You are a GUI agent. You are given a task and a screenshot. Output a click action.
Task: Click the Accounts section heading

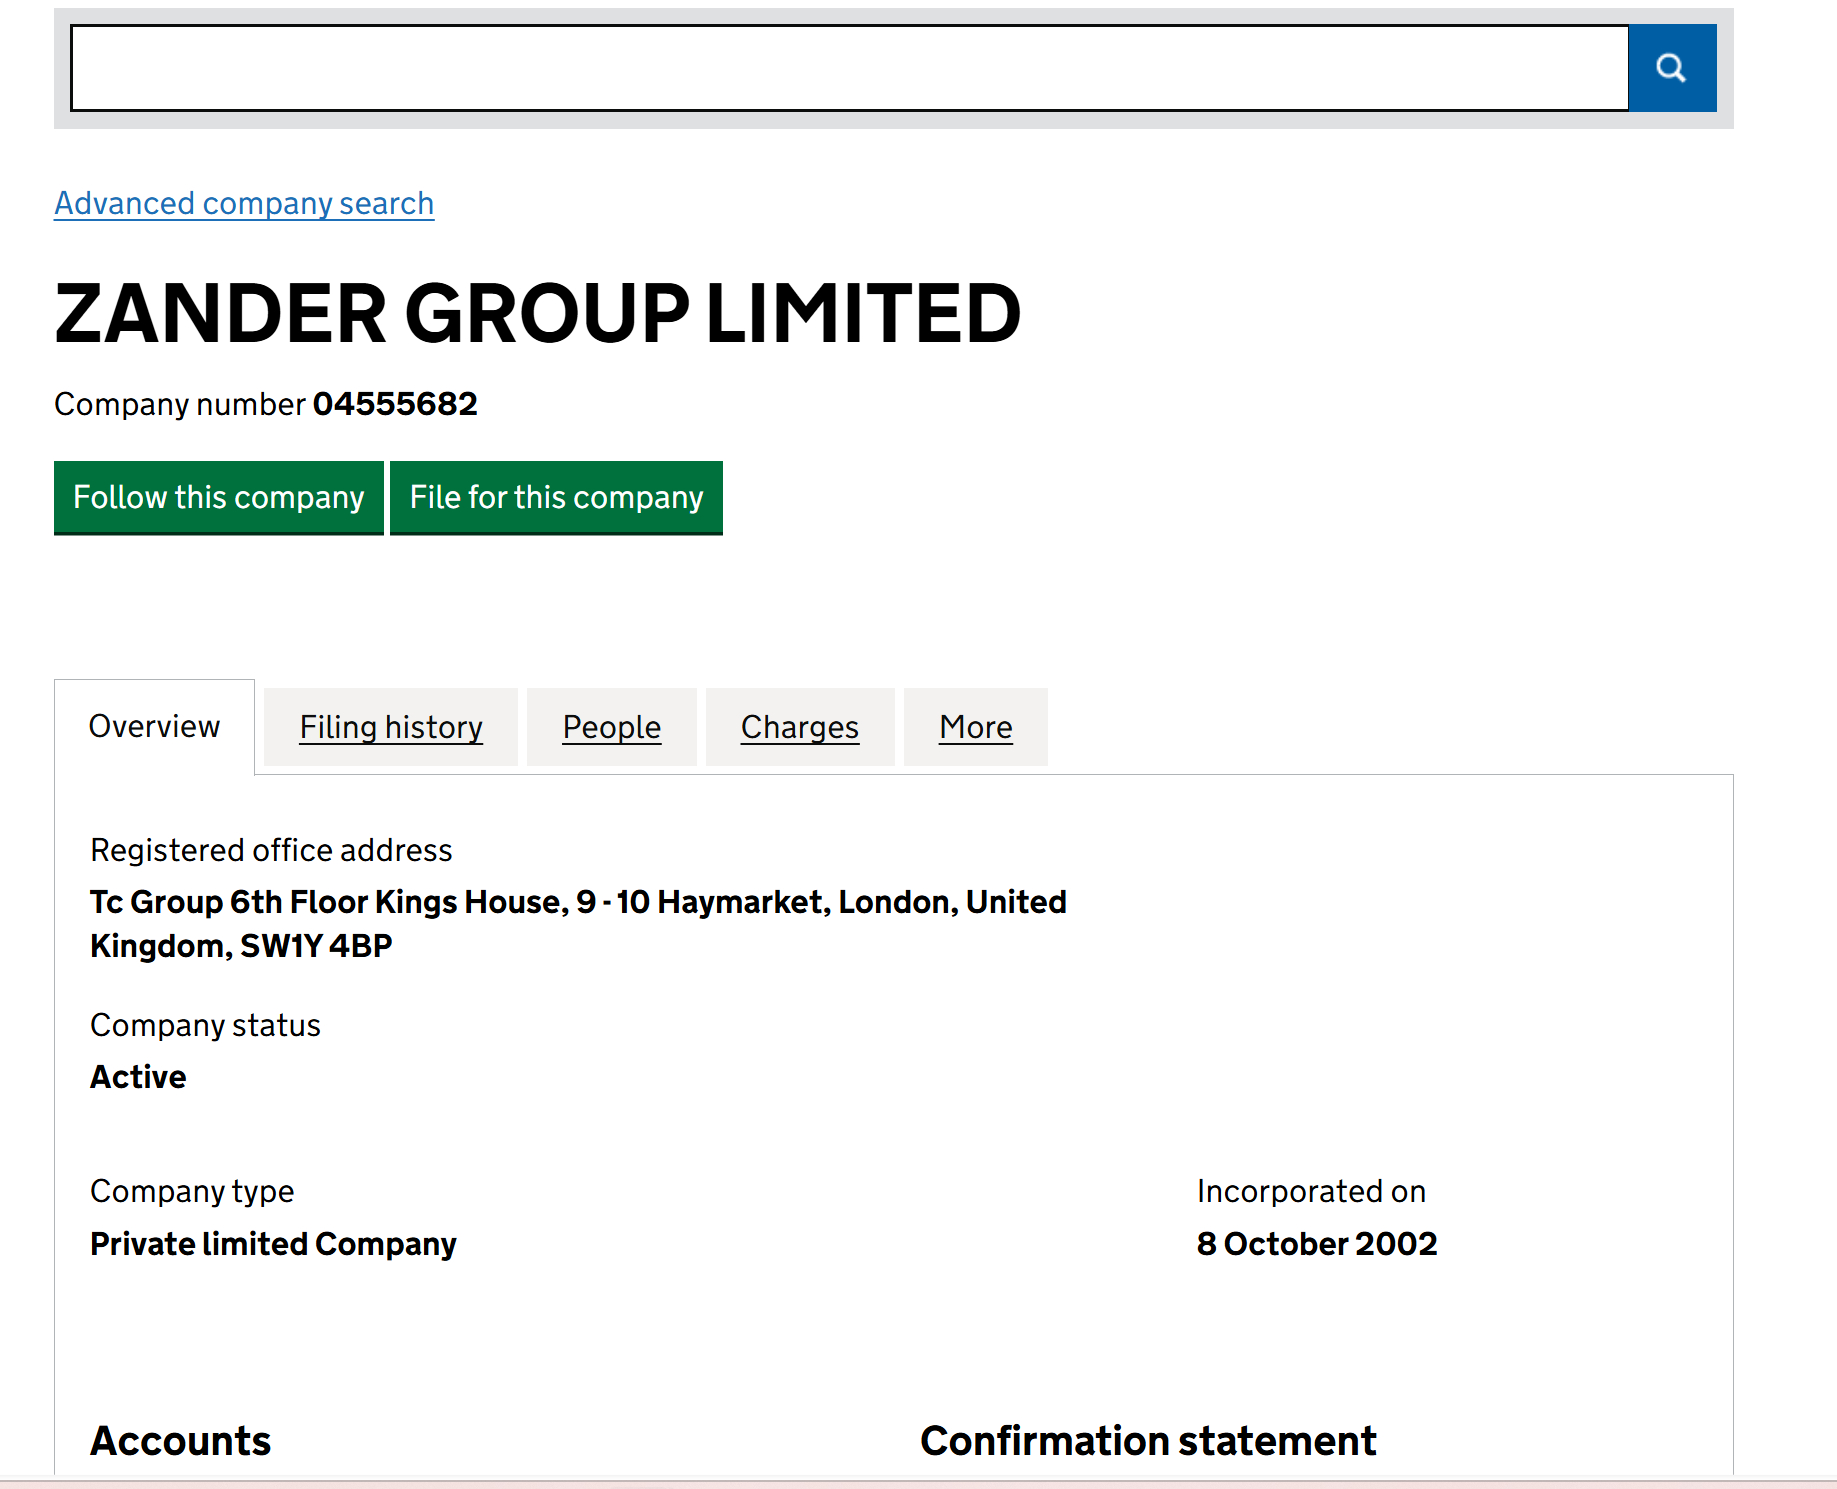coord(181,1441)
